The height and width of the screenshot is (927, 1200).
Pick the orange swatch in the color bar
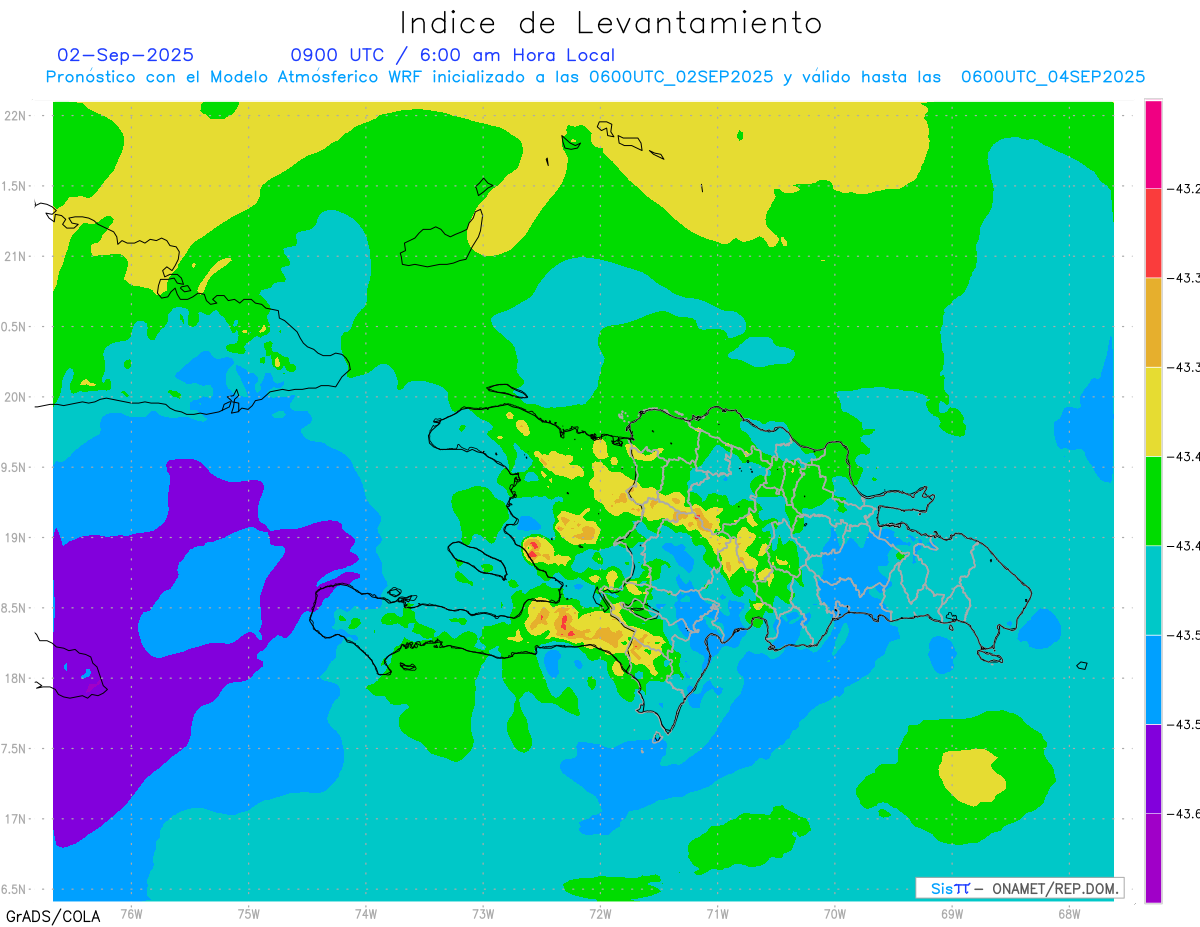click(x=1153, y=322)
